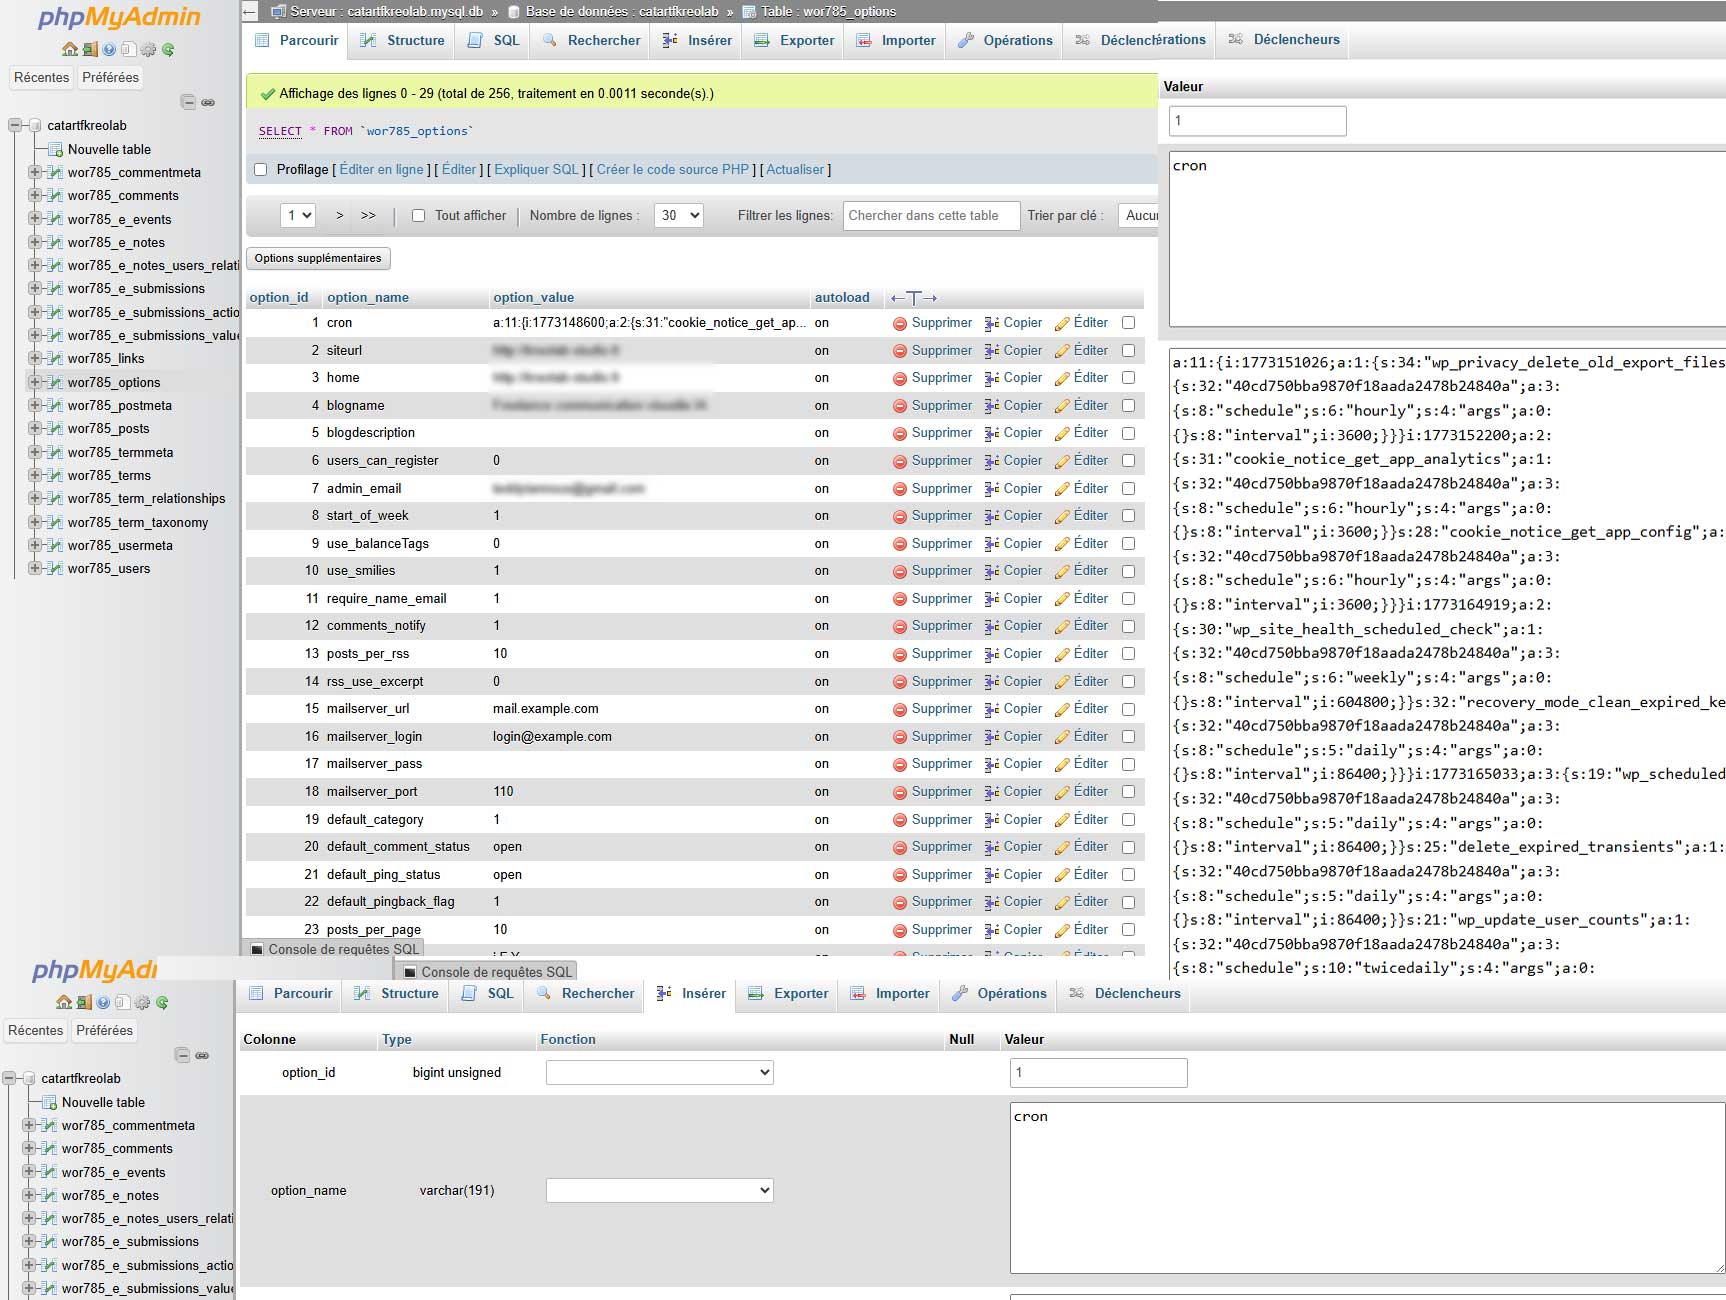Click the home icon under the top phpMyAdmin logo
1726x1300 pixels.
point(69,49)
